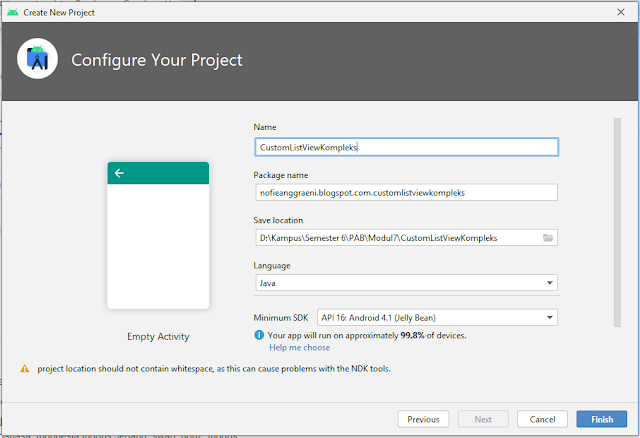Click the 'Empty Activity' caption
640x438 pixels.
point(158,336)
